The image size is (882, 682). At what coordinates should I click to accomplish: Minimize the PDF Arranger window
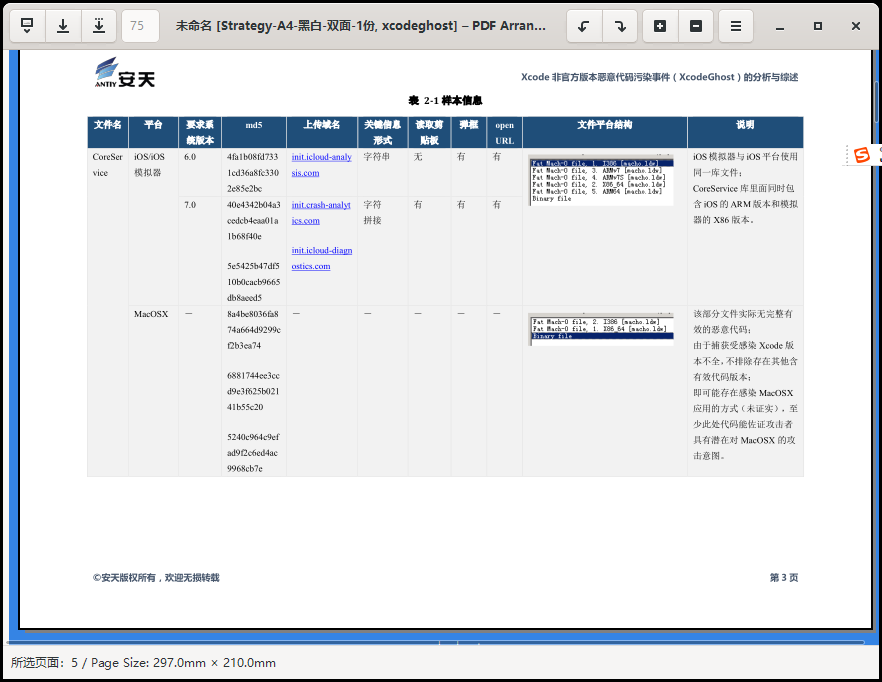point(780,26)
